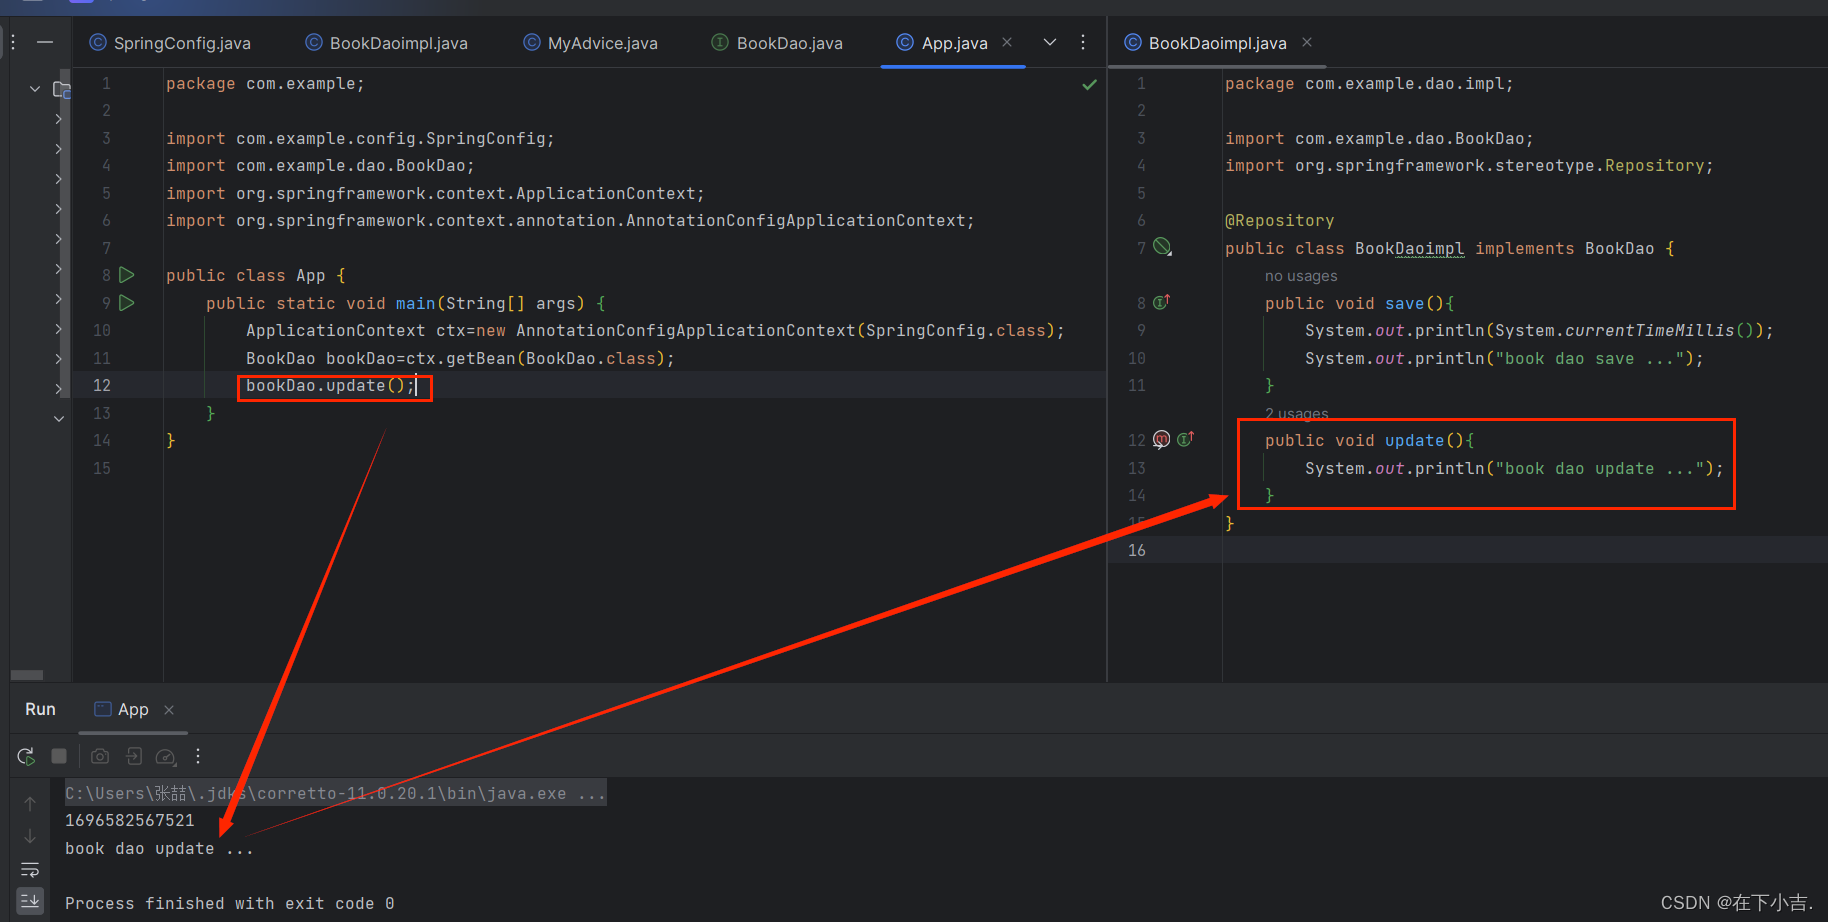Open project panel options kebab menu
Viewport: 1828px width, 922px height.
click(13, 42)
